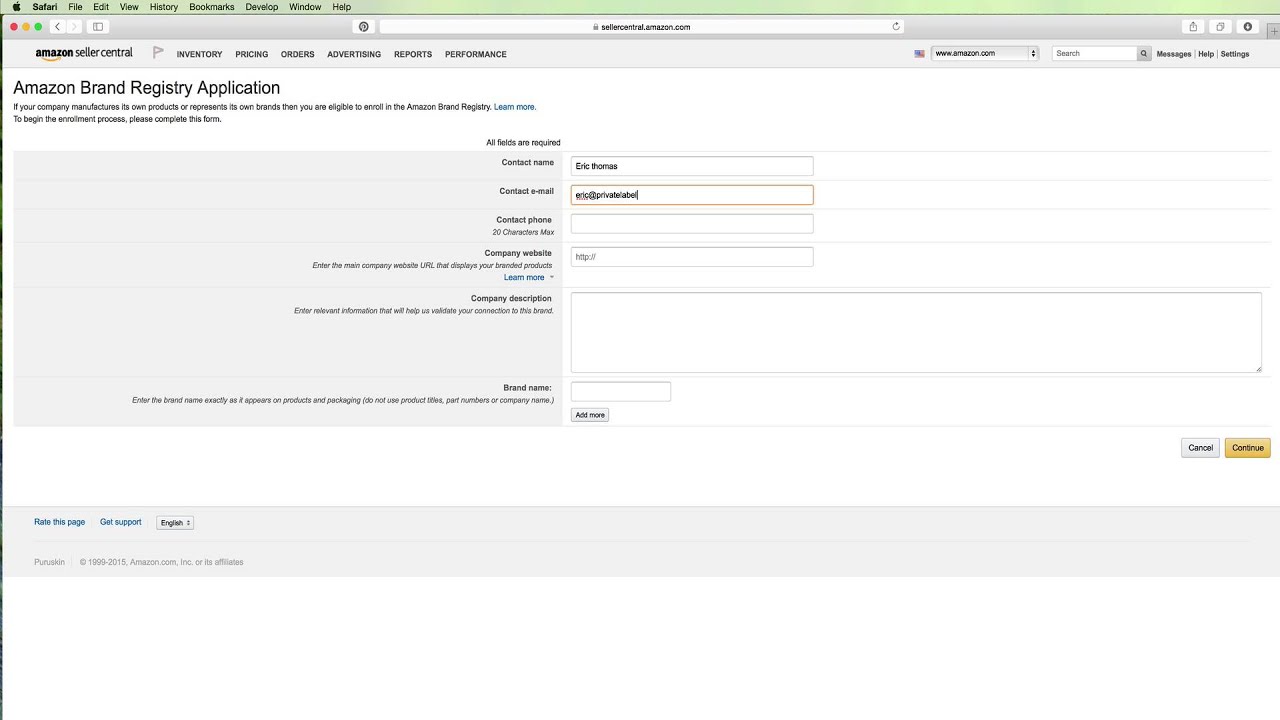
Task: Focus the Brand name field
Action: click(621, 392)
